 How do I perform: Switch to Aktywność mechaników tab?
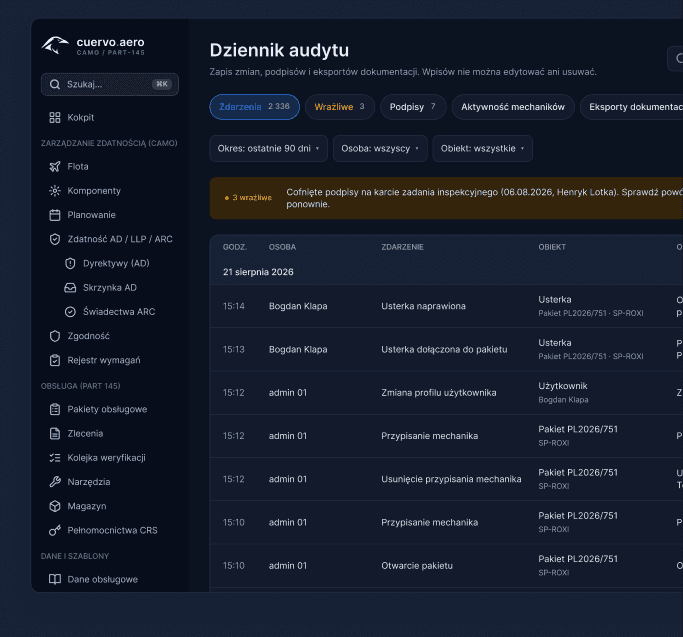tap(513, 107)
